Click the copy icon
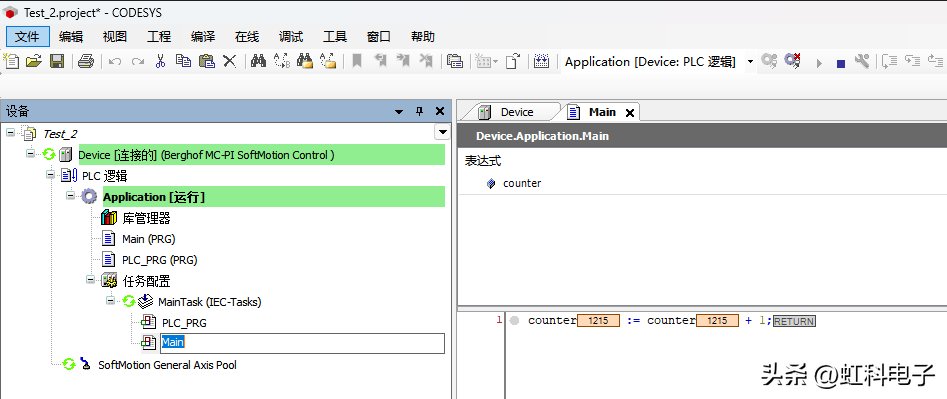Image resolution: width=947 pixels, height=399 pixels. [x=183, y=61]
